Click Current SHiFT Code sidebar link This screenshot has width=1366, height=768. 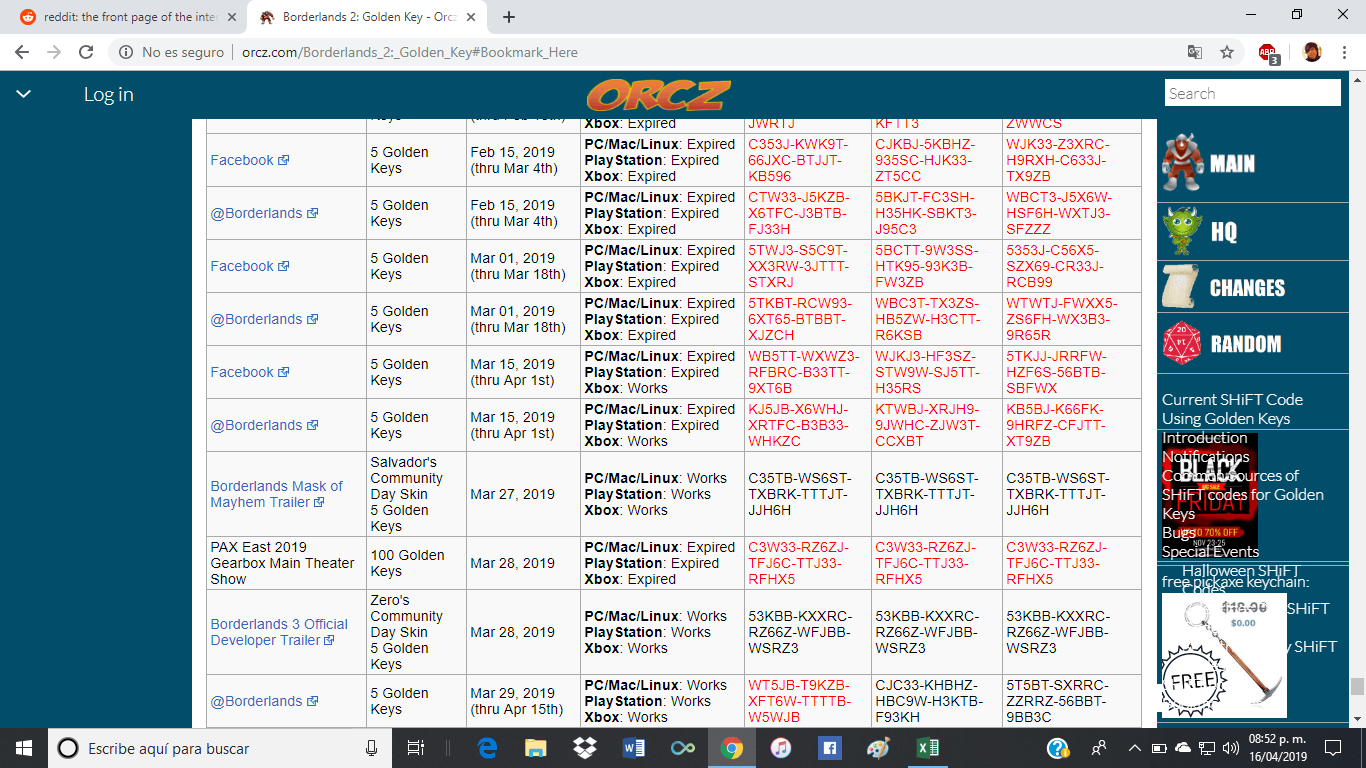tap(1232, 399)
